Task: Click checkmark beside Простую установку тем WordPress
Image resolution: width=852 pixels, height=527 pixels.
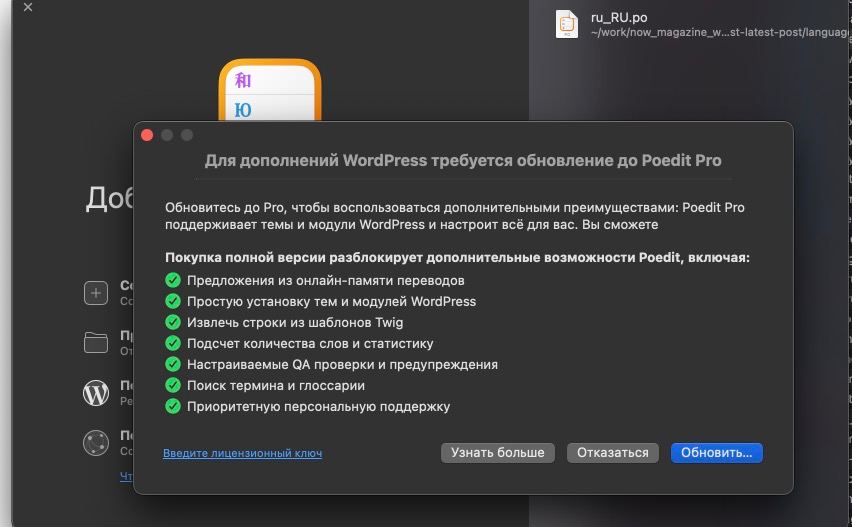Action: coord(173,301)
